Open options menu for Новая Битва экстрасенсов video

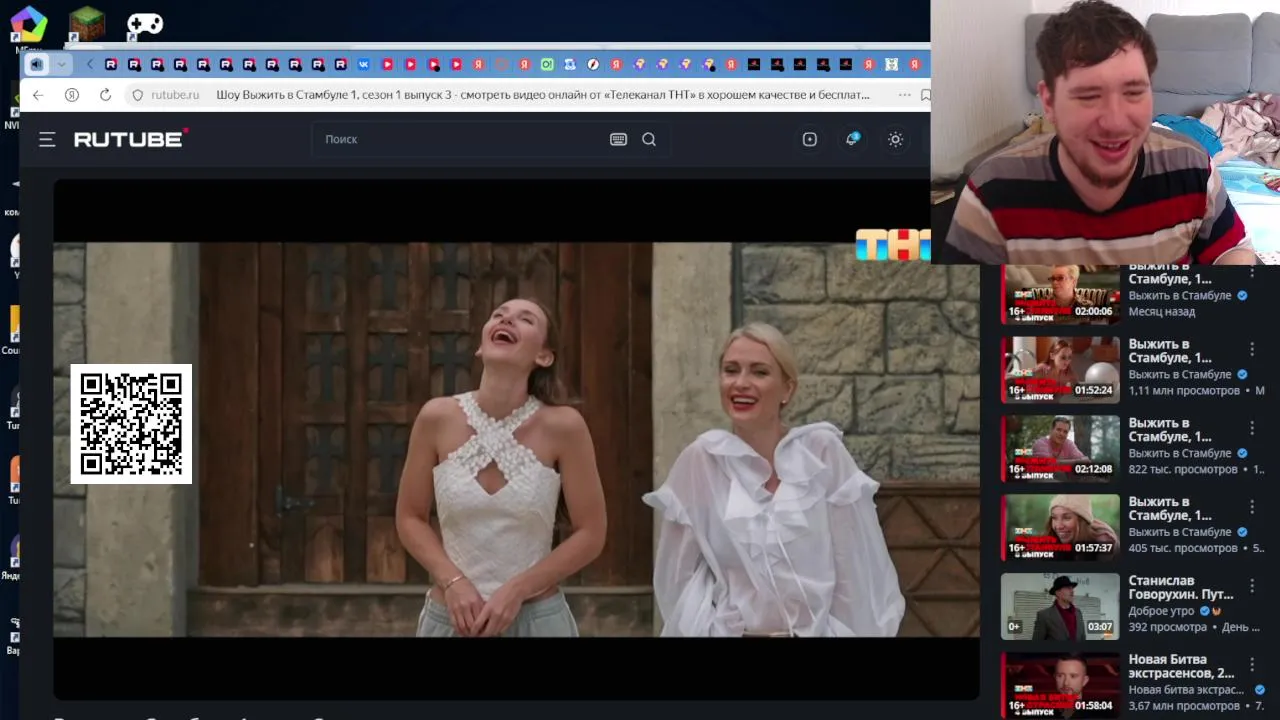tap(1252, 665)
